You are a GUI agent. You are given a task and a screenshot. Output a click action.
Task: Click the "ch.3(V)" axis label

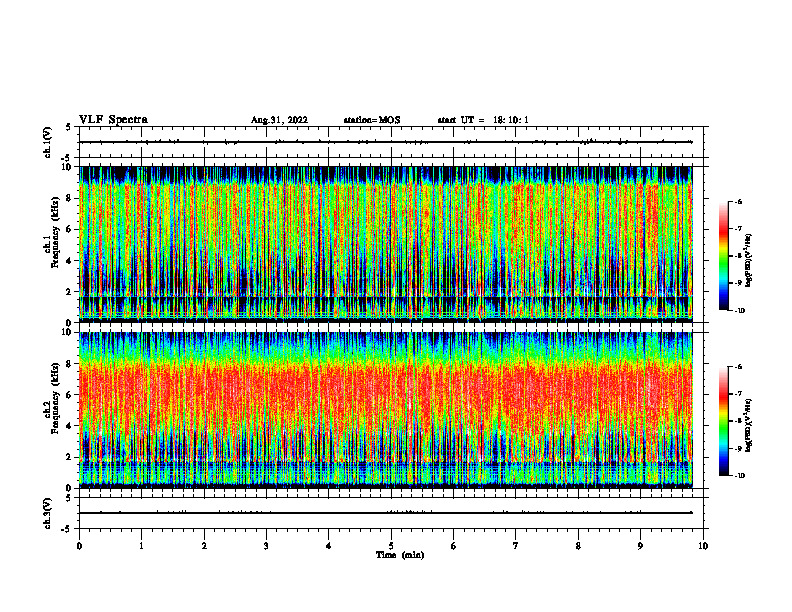click(47, 513)
